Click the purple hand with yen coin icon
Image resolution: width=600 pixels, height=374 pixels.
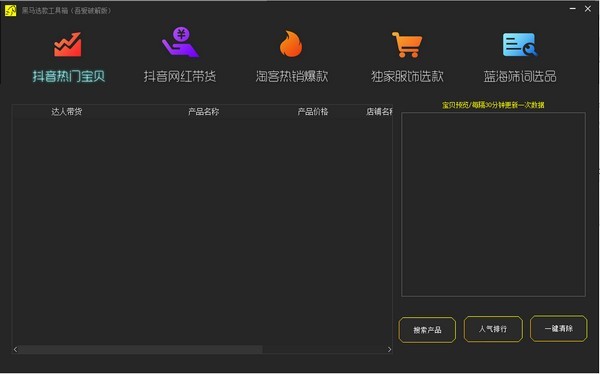click(x=180, y=42)
